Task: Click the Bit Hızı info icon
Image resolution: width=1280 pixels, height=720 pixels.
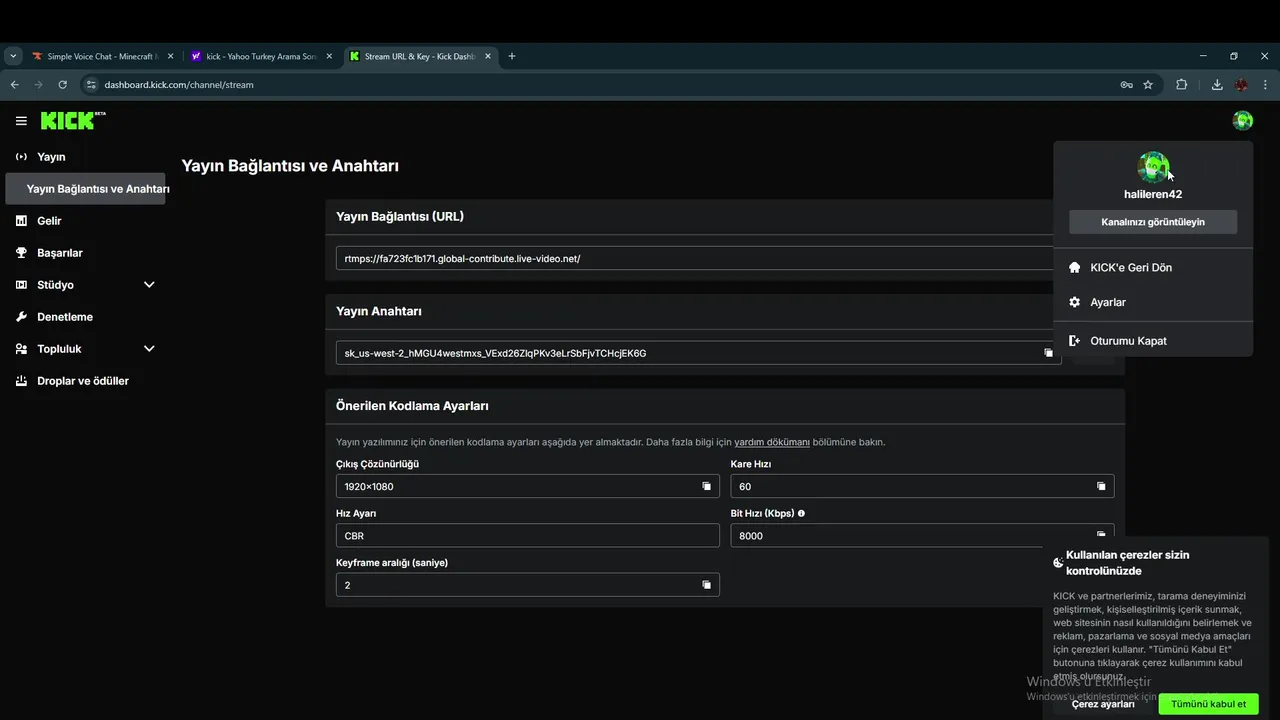Action: tap(801, 514)
